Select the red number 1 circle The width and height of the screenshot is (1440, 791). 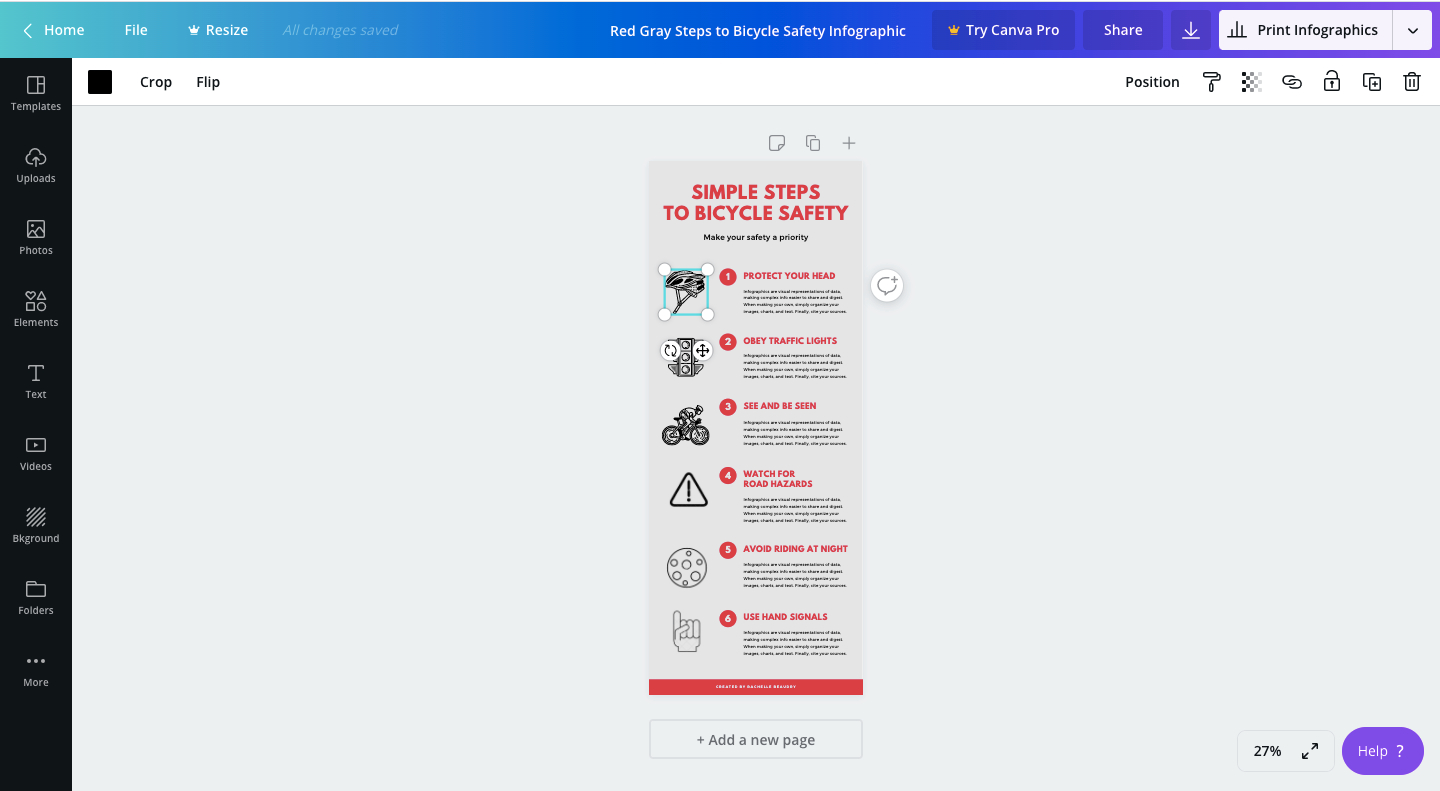(728, 277)
